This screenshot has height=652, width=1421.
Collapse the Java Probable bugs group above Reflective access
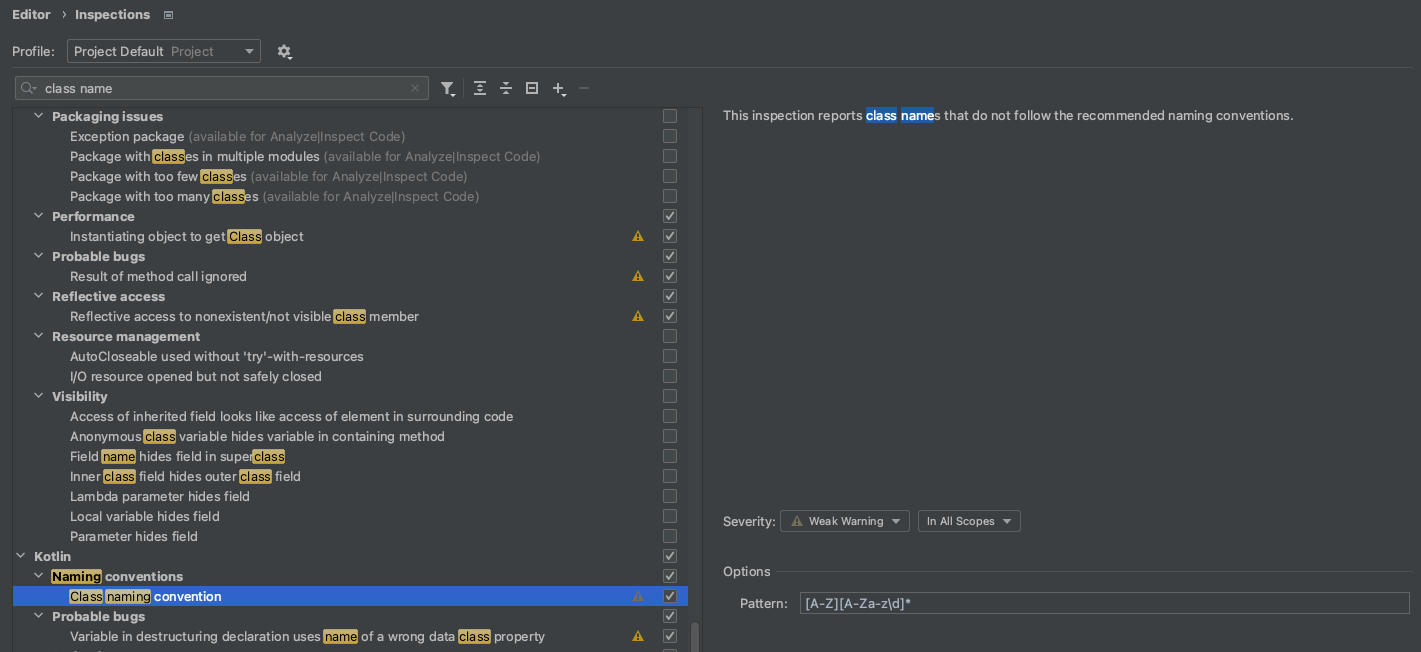coord(39,256)
